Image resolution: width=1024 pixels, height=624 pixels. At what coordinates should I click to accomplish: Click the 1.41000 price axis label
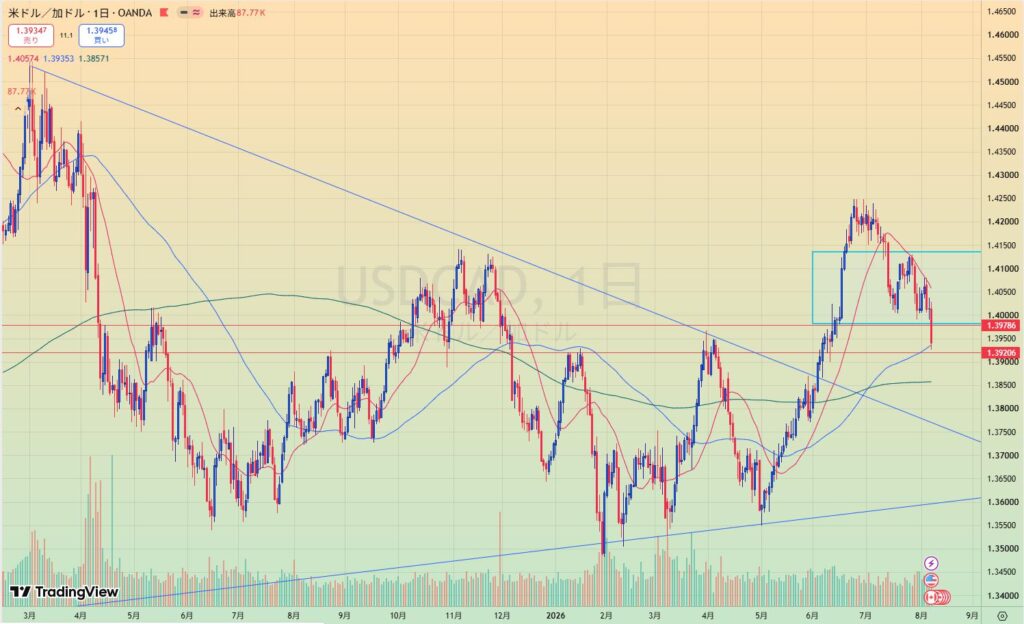click(x=1003, y=268)
